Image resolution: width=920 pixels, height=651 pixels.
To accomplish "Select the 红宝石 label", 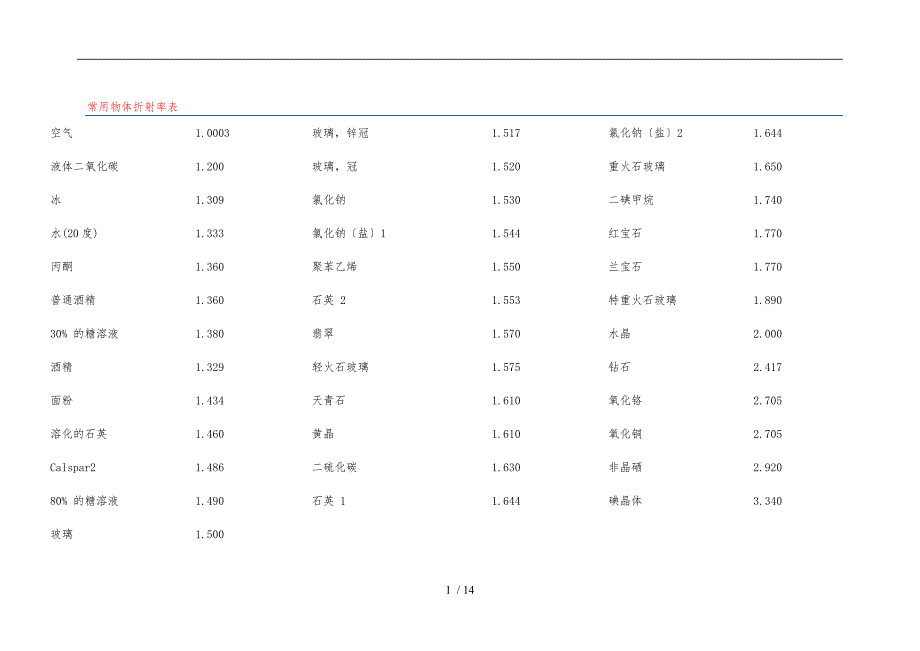I will tap(625, 234).
